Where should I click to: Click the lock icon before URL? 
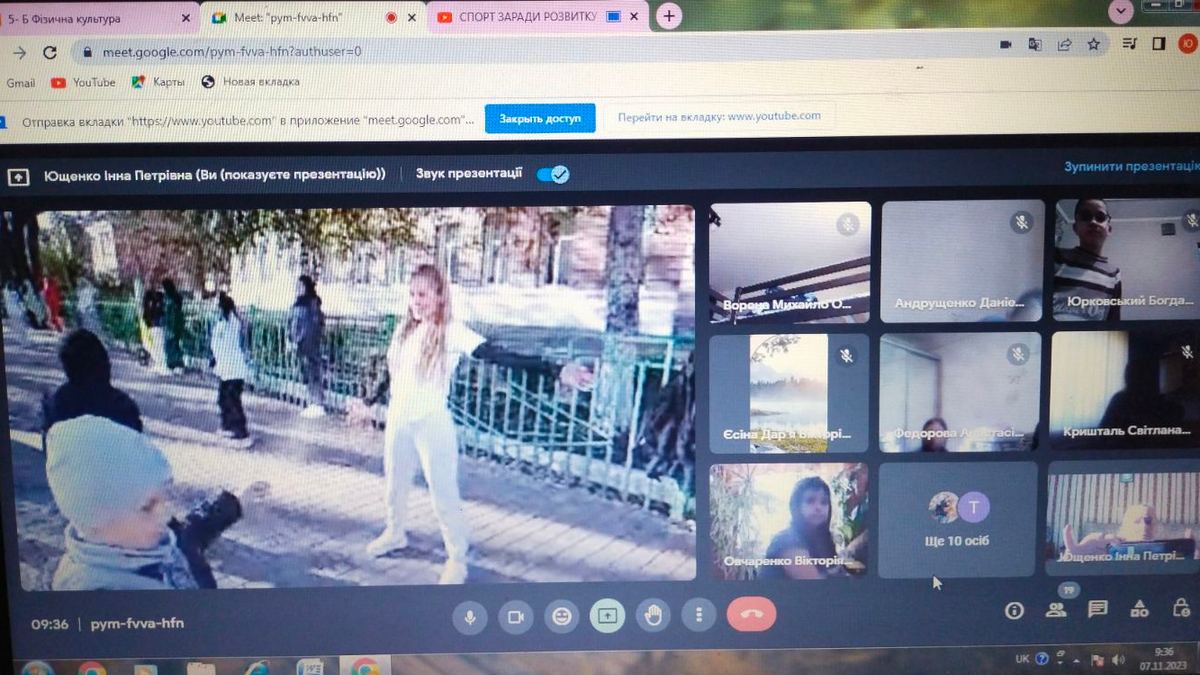click(x=88, y=51)
